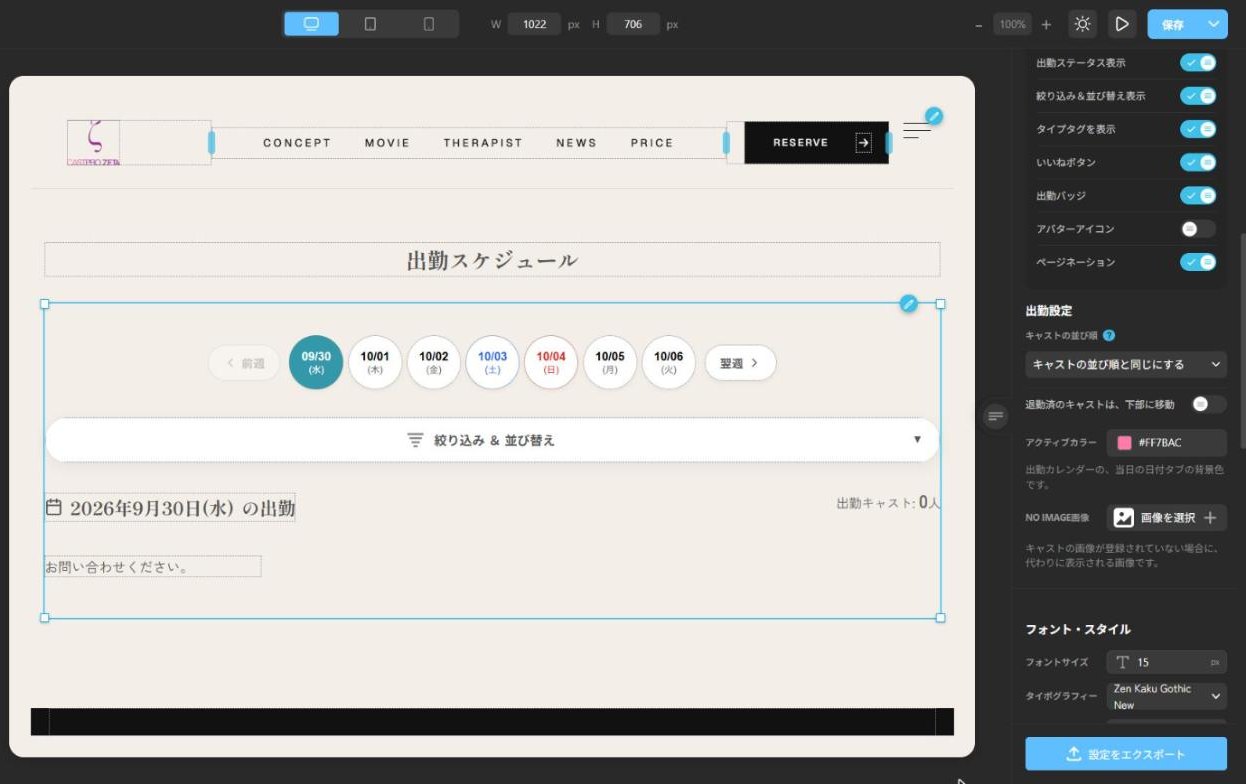Image resolution: width=1246 pixels, height=784 pixels.
Task: Zoom in with plus icon
Action: point(1046,24)
